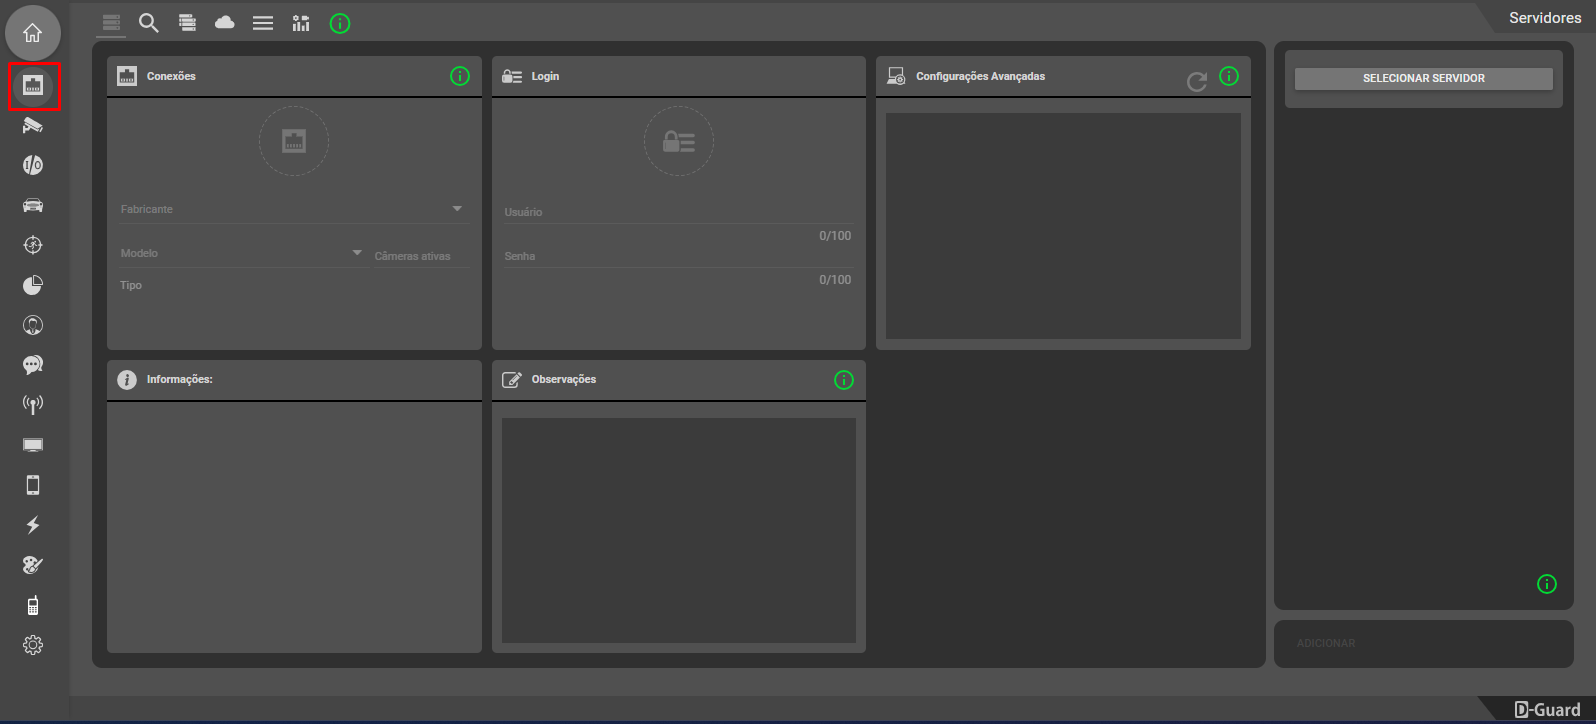Refresh Configurações Avançadas with reload icon
Image resolution: width=1596 pixels, height=724 pixels.
pyautogui.click(x=1196, y=82)
